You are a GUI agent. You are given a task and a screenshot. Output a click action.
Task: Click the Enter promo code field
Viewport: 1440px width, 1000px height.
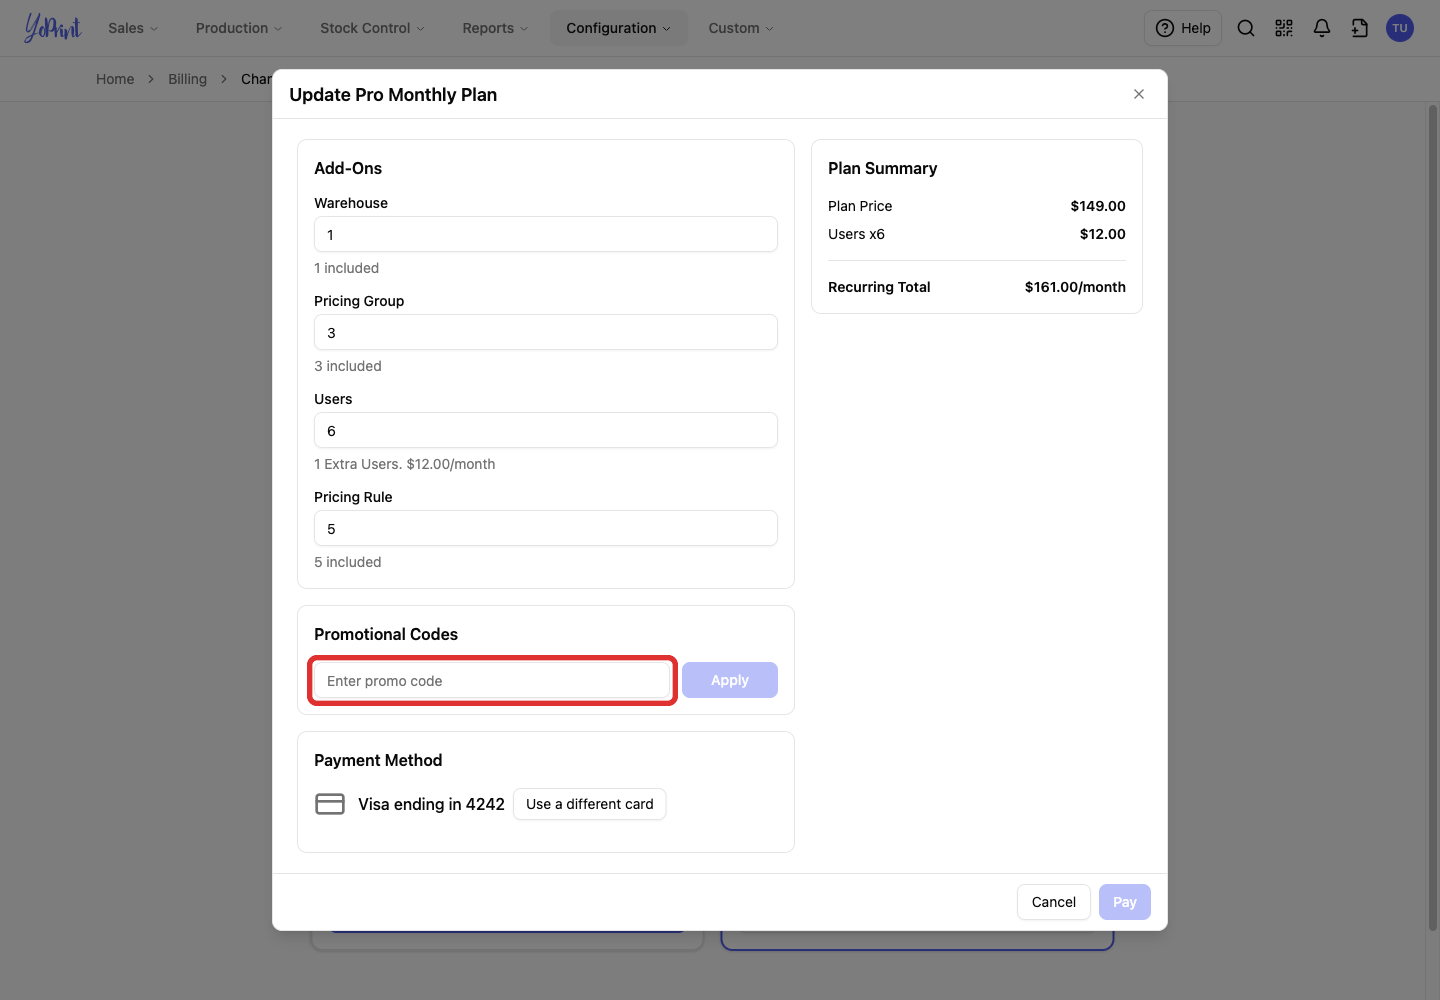point(492,680)
